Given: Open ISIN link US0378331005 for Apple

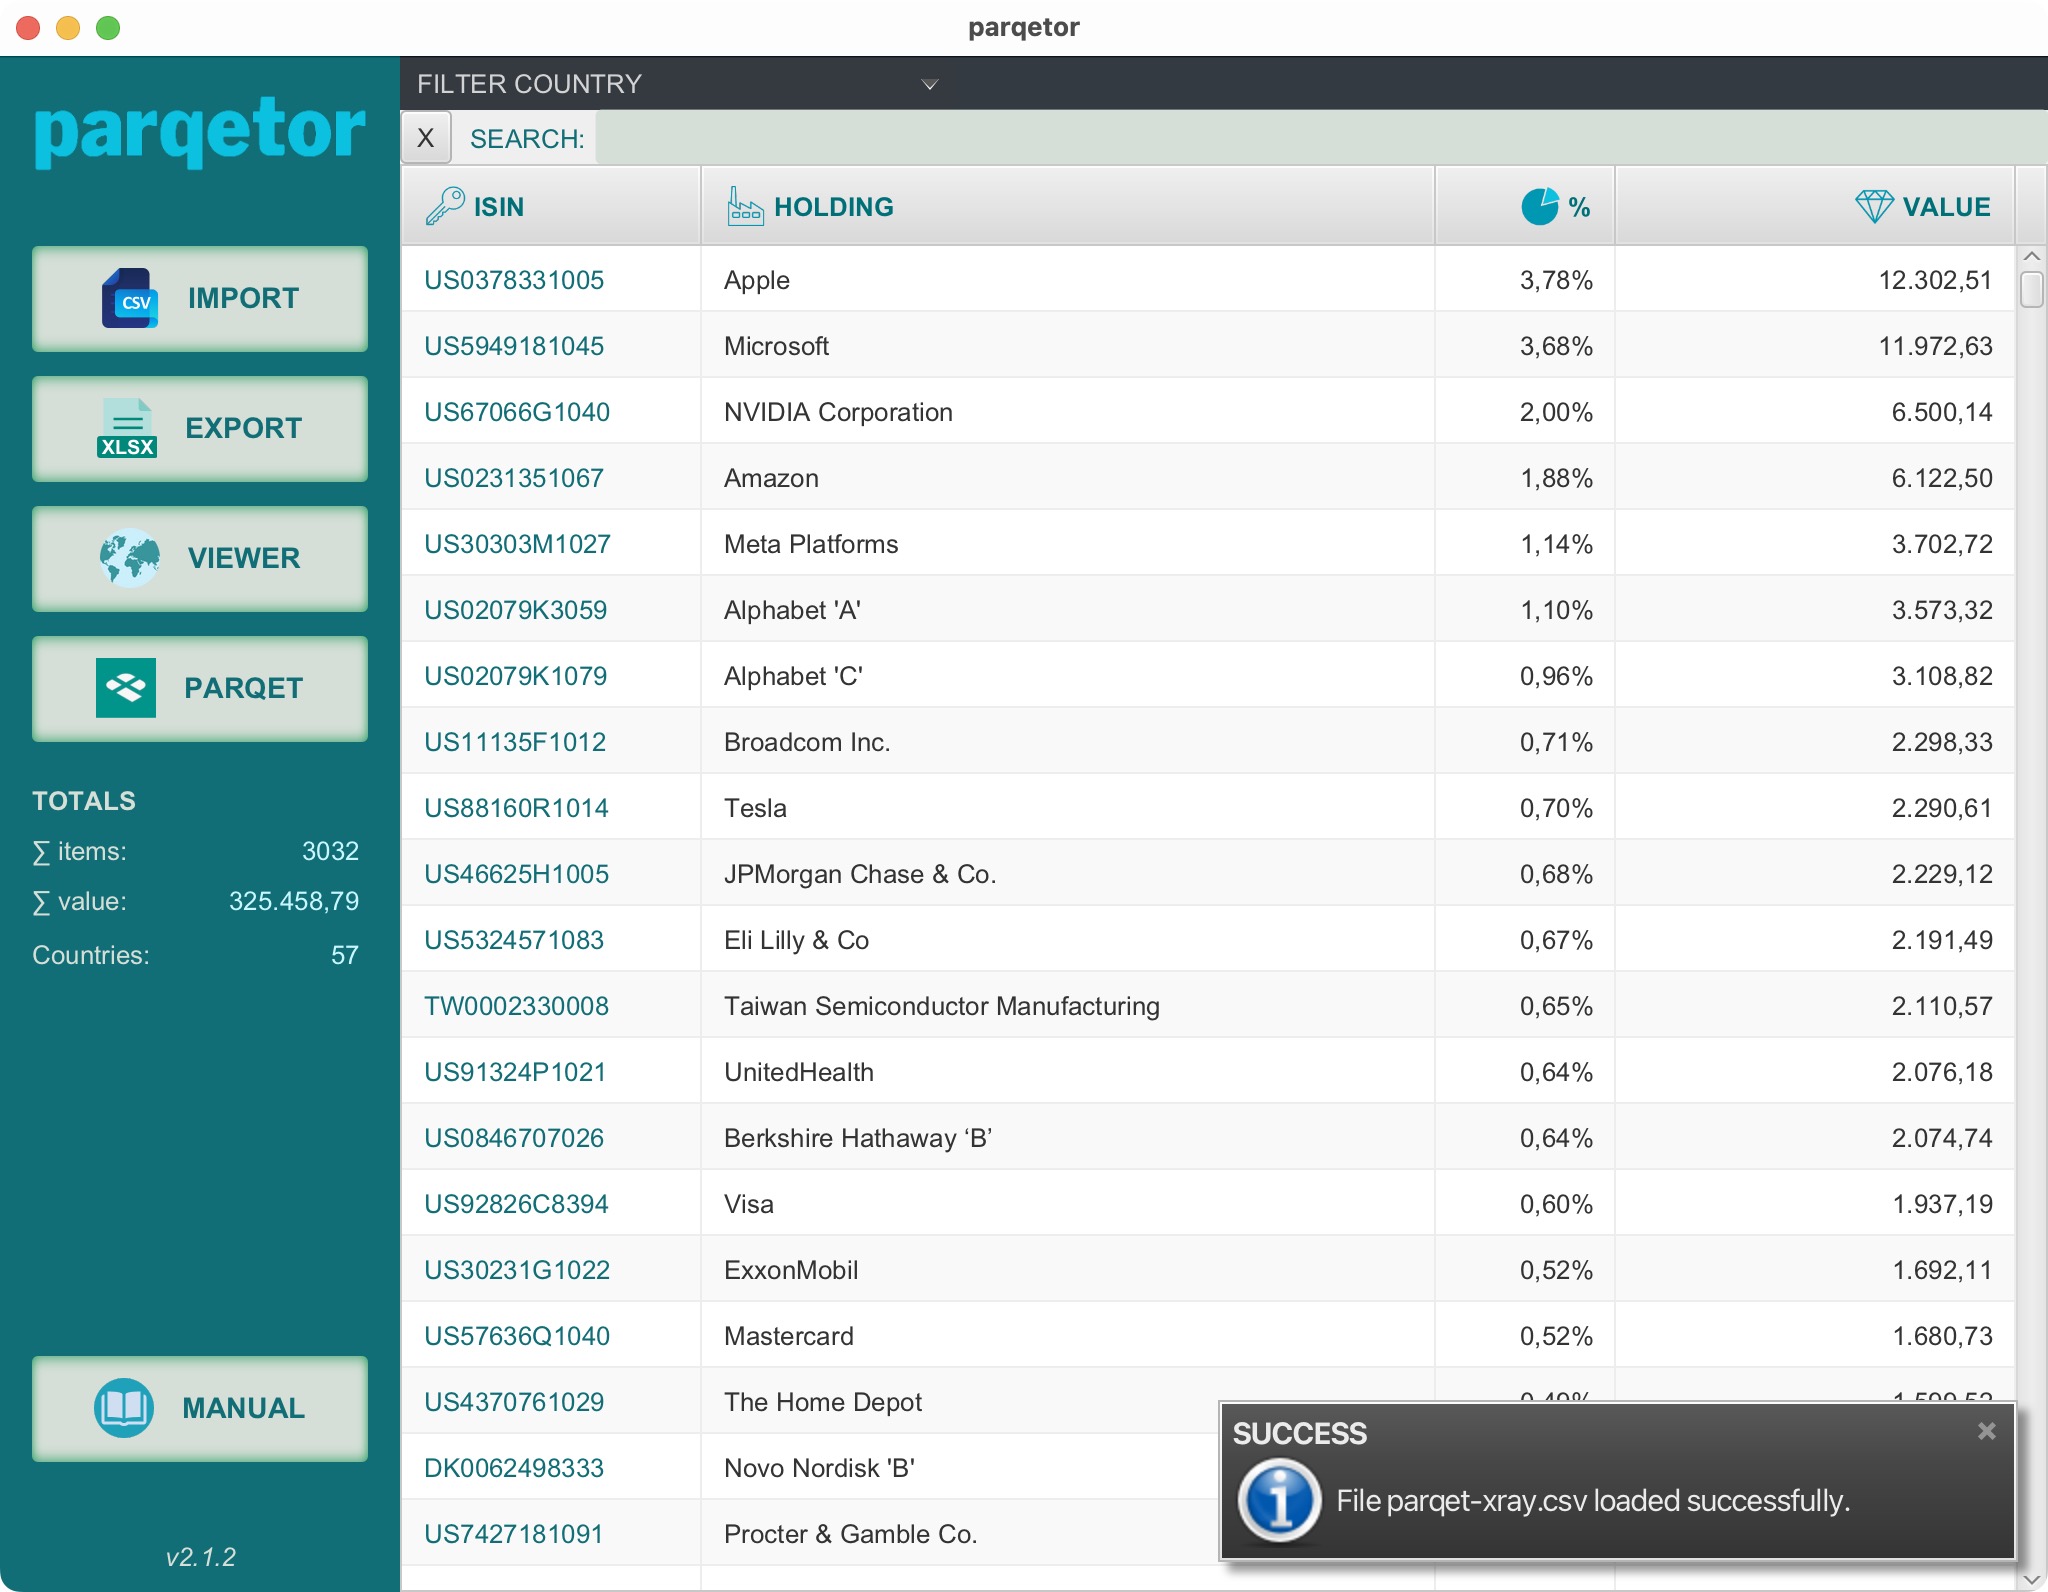Looking at the screenshot, I should (x=514, y=280).
